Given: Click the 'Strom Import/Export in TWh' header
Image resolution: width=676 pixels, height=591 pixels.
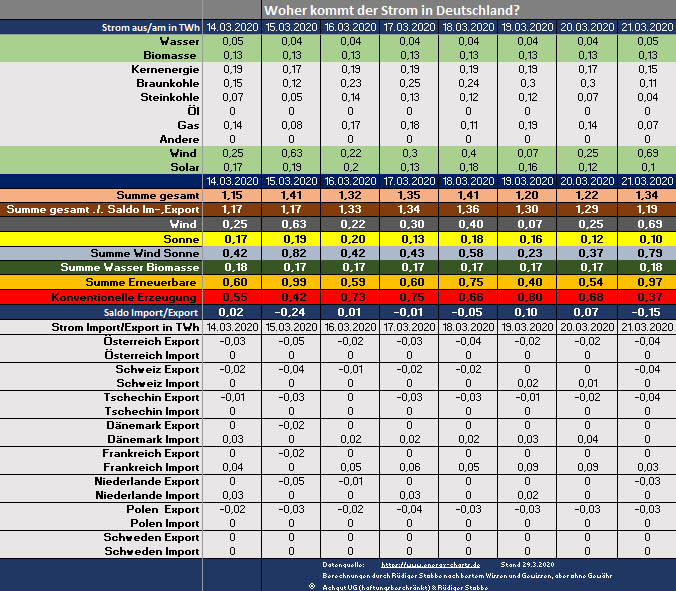Looking at the screenshot, I should 124,327.
